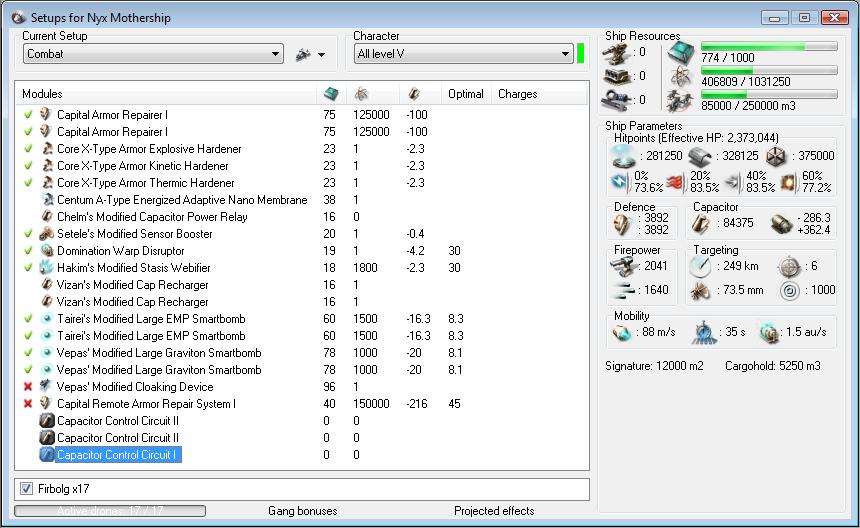Screen dimensions: 860x528
Task: Open the Character dropdown showing All level V
Action: [462, 54]
